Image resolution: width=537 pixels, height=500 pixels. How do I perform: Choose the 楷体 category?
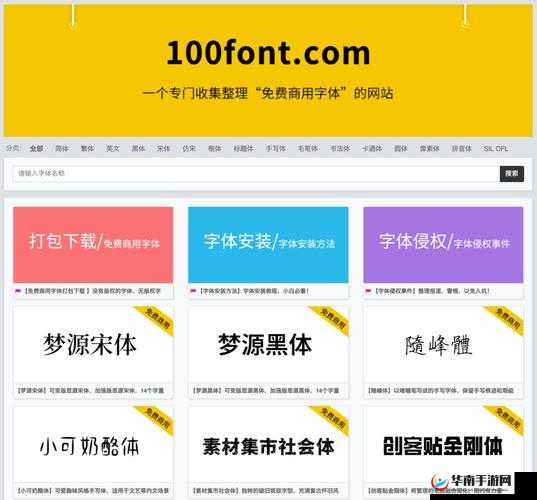point(215,148)
